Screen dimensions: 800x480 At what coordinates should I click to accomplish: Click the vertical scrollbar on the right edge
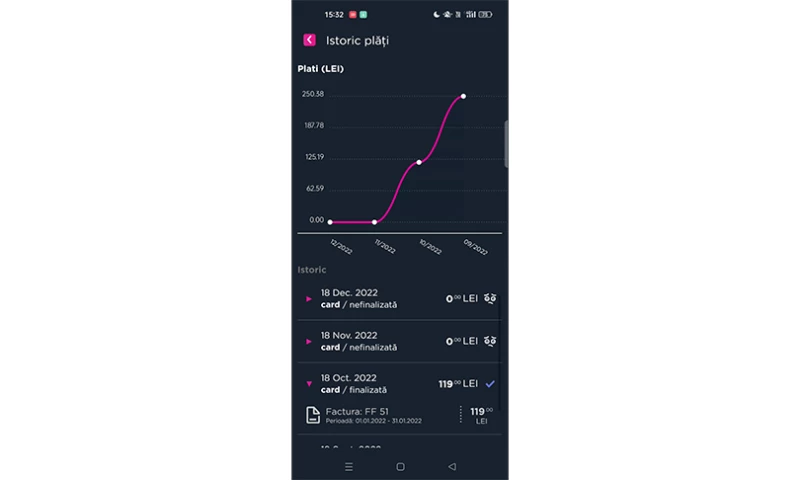(x=506, y=144)
